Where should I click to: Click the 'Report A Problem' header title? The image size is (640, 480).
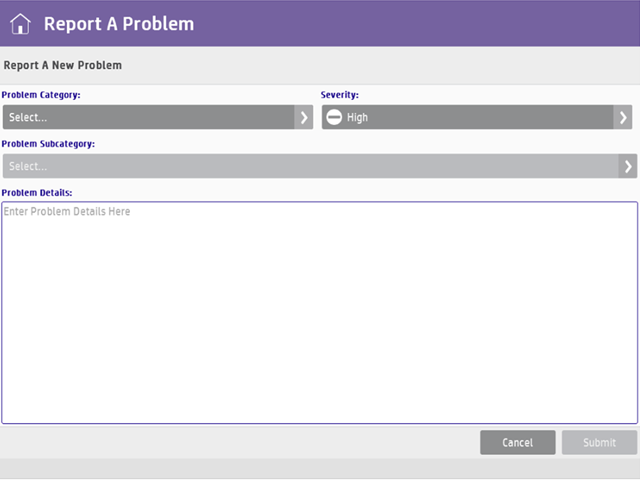119,23
